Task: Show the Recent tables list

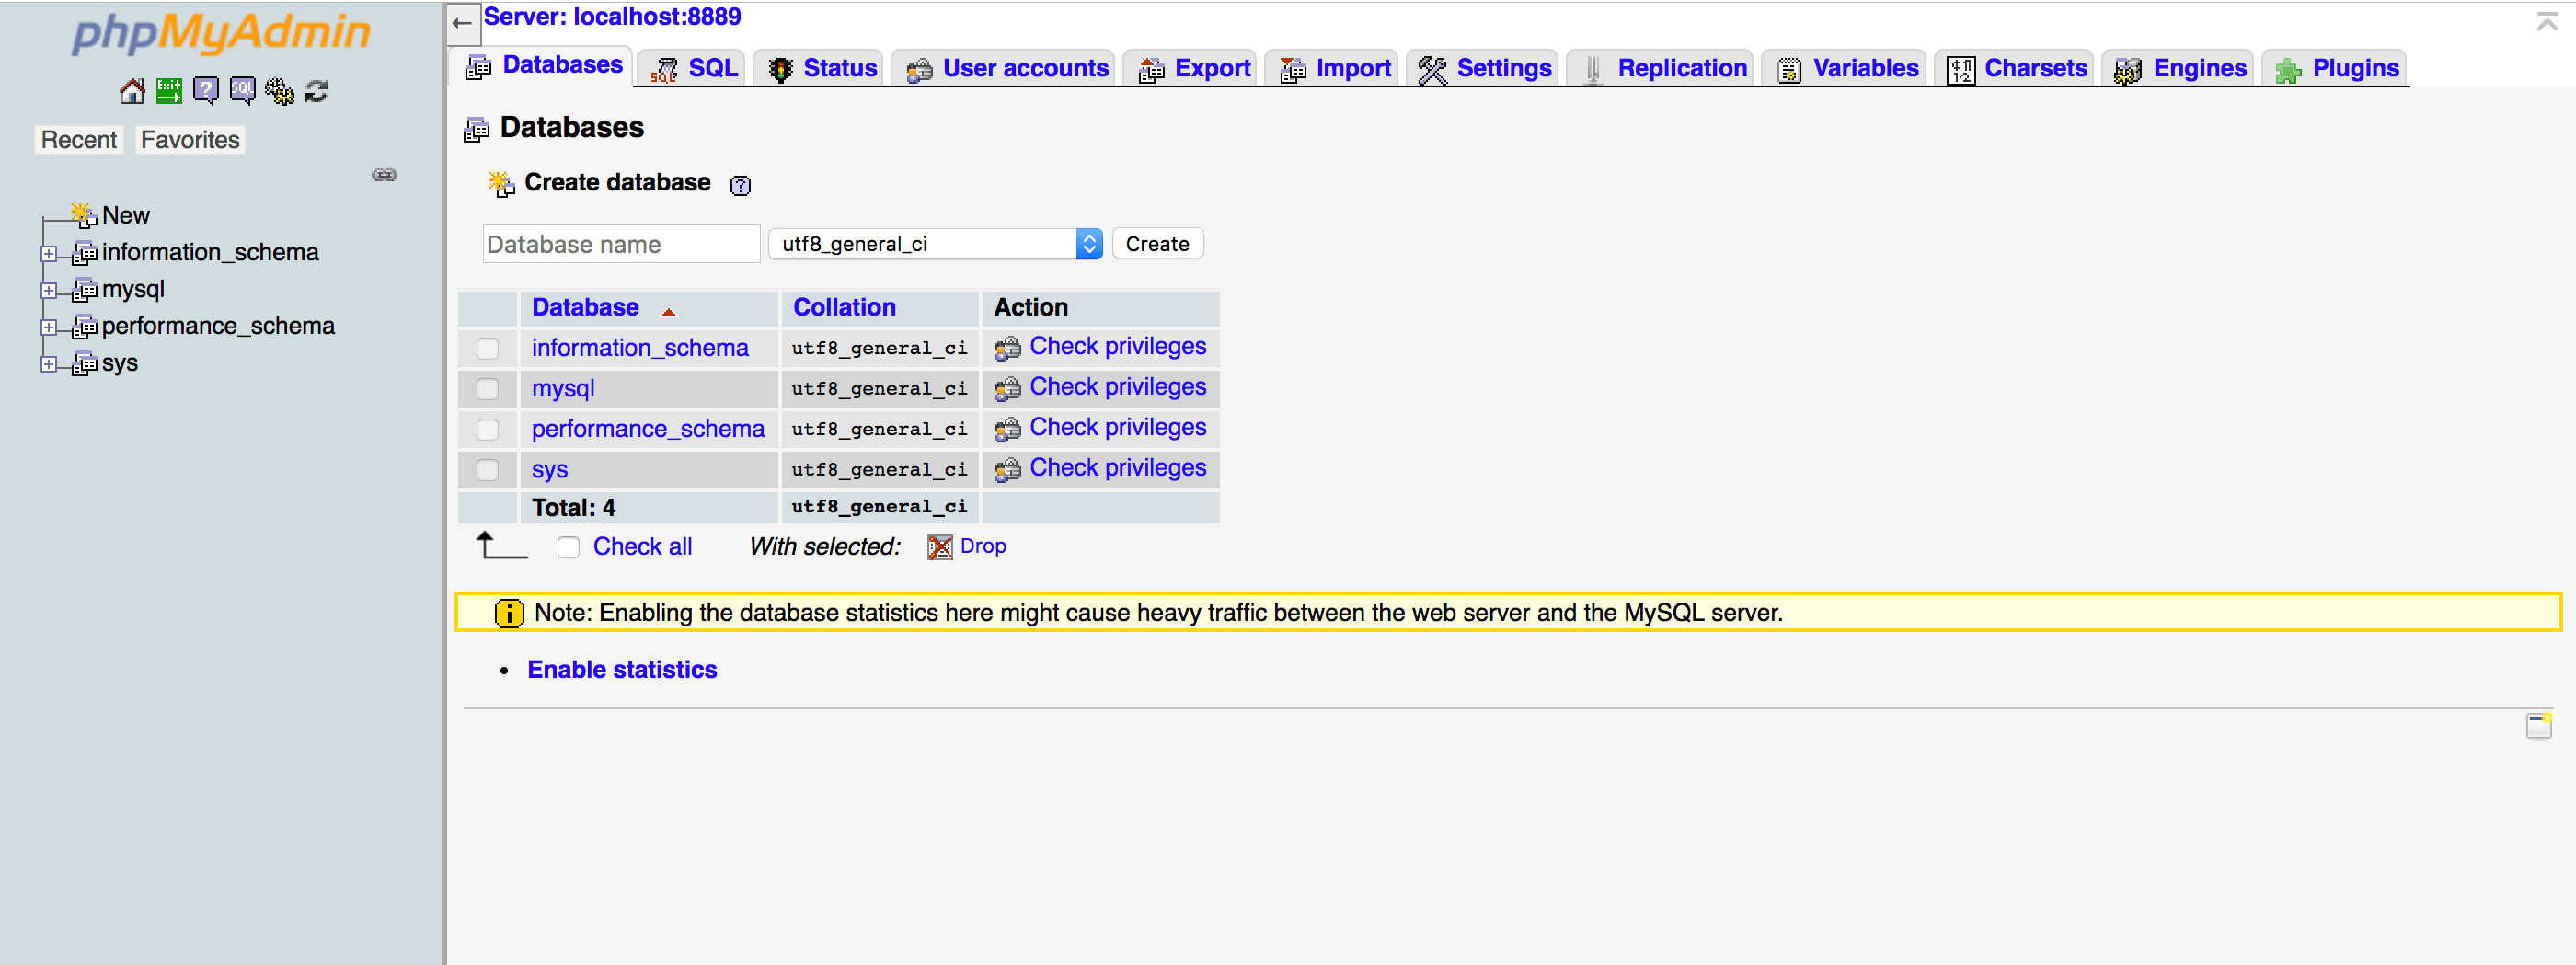Action: tap(79, 140)
